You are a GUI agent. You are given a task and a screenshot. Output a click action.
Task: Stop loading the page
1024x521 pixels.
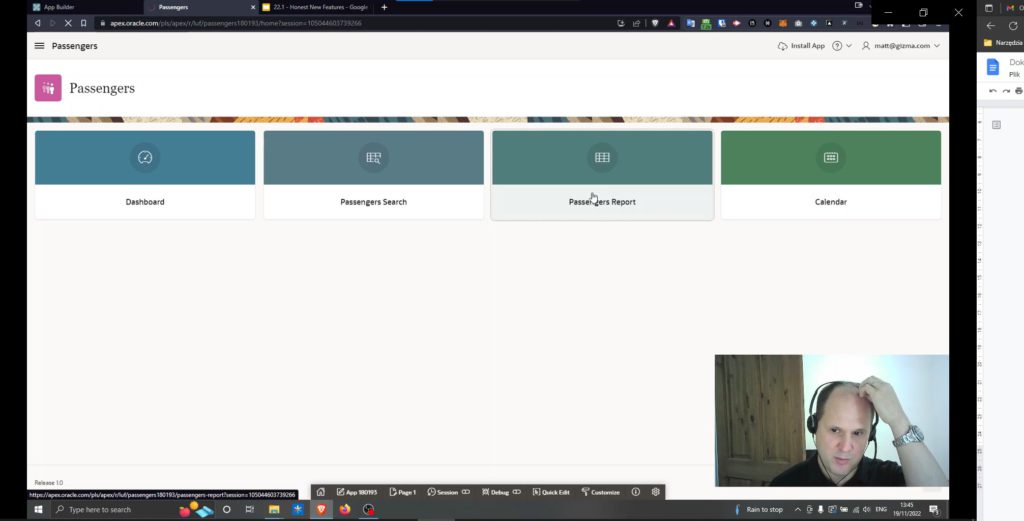pyautogui.click(x=68, y=23)
